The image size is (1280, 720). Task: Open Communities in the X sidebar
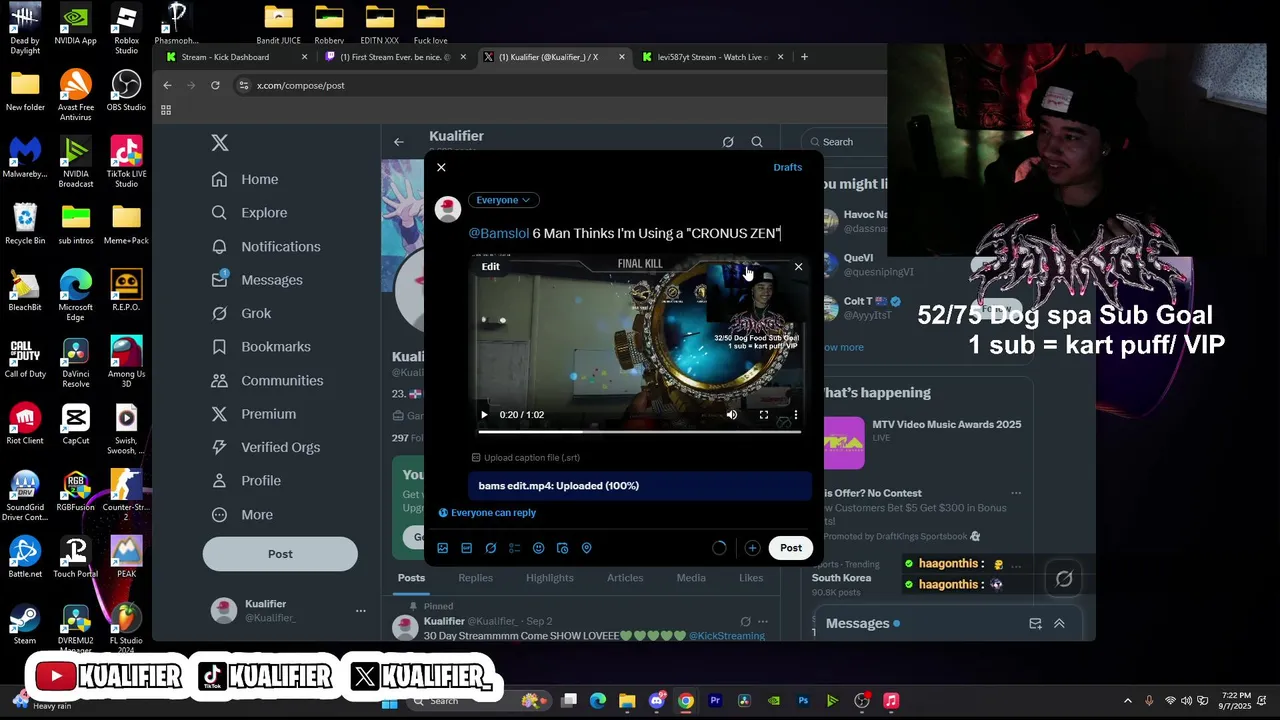click(x=267, y=381)
